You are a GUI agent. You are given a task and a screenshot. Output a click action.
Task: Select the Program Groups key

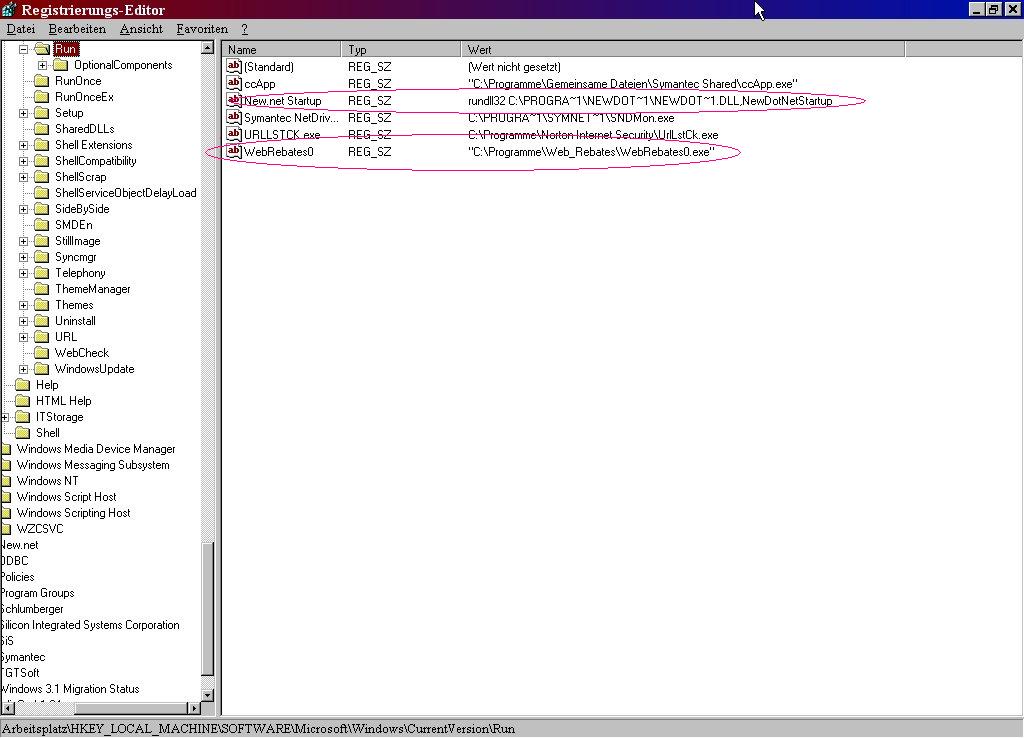coord(37,593)
